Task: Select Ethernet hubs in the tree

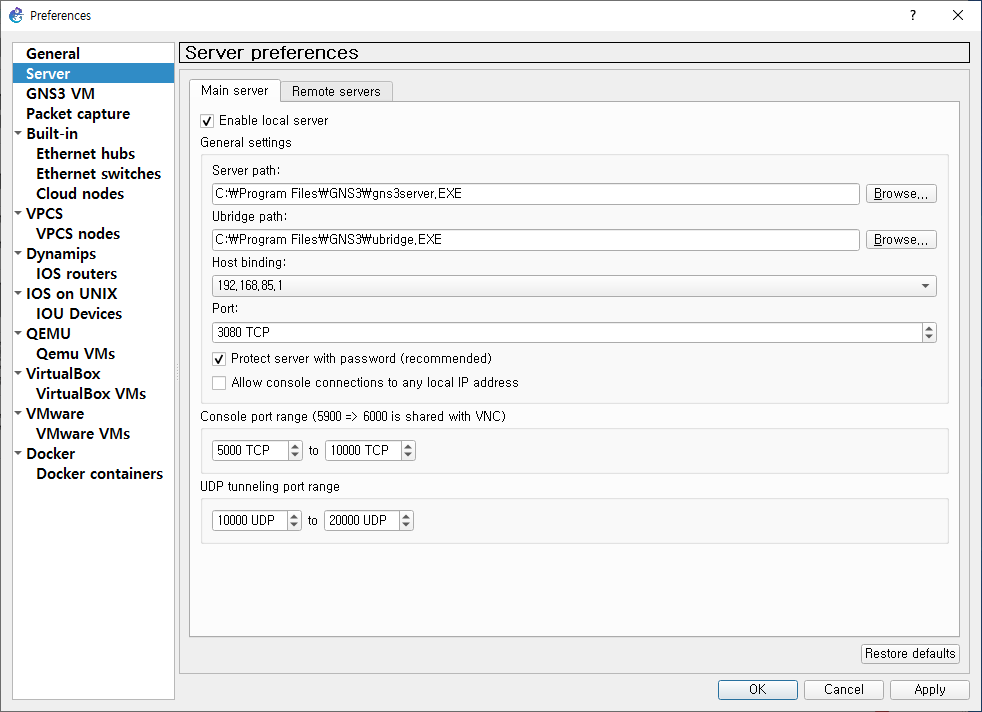Action: click(85, 154)
